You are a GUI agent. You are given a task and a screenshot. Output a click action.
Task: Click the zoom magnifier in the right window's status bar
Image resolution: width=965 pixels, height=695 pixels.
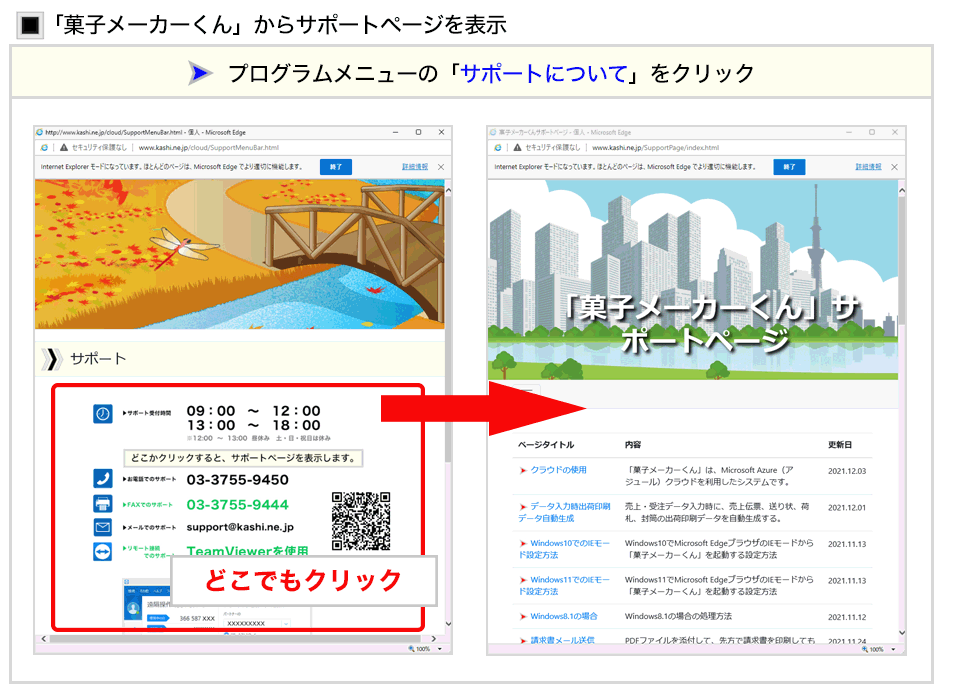click(865, 649)
